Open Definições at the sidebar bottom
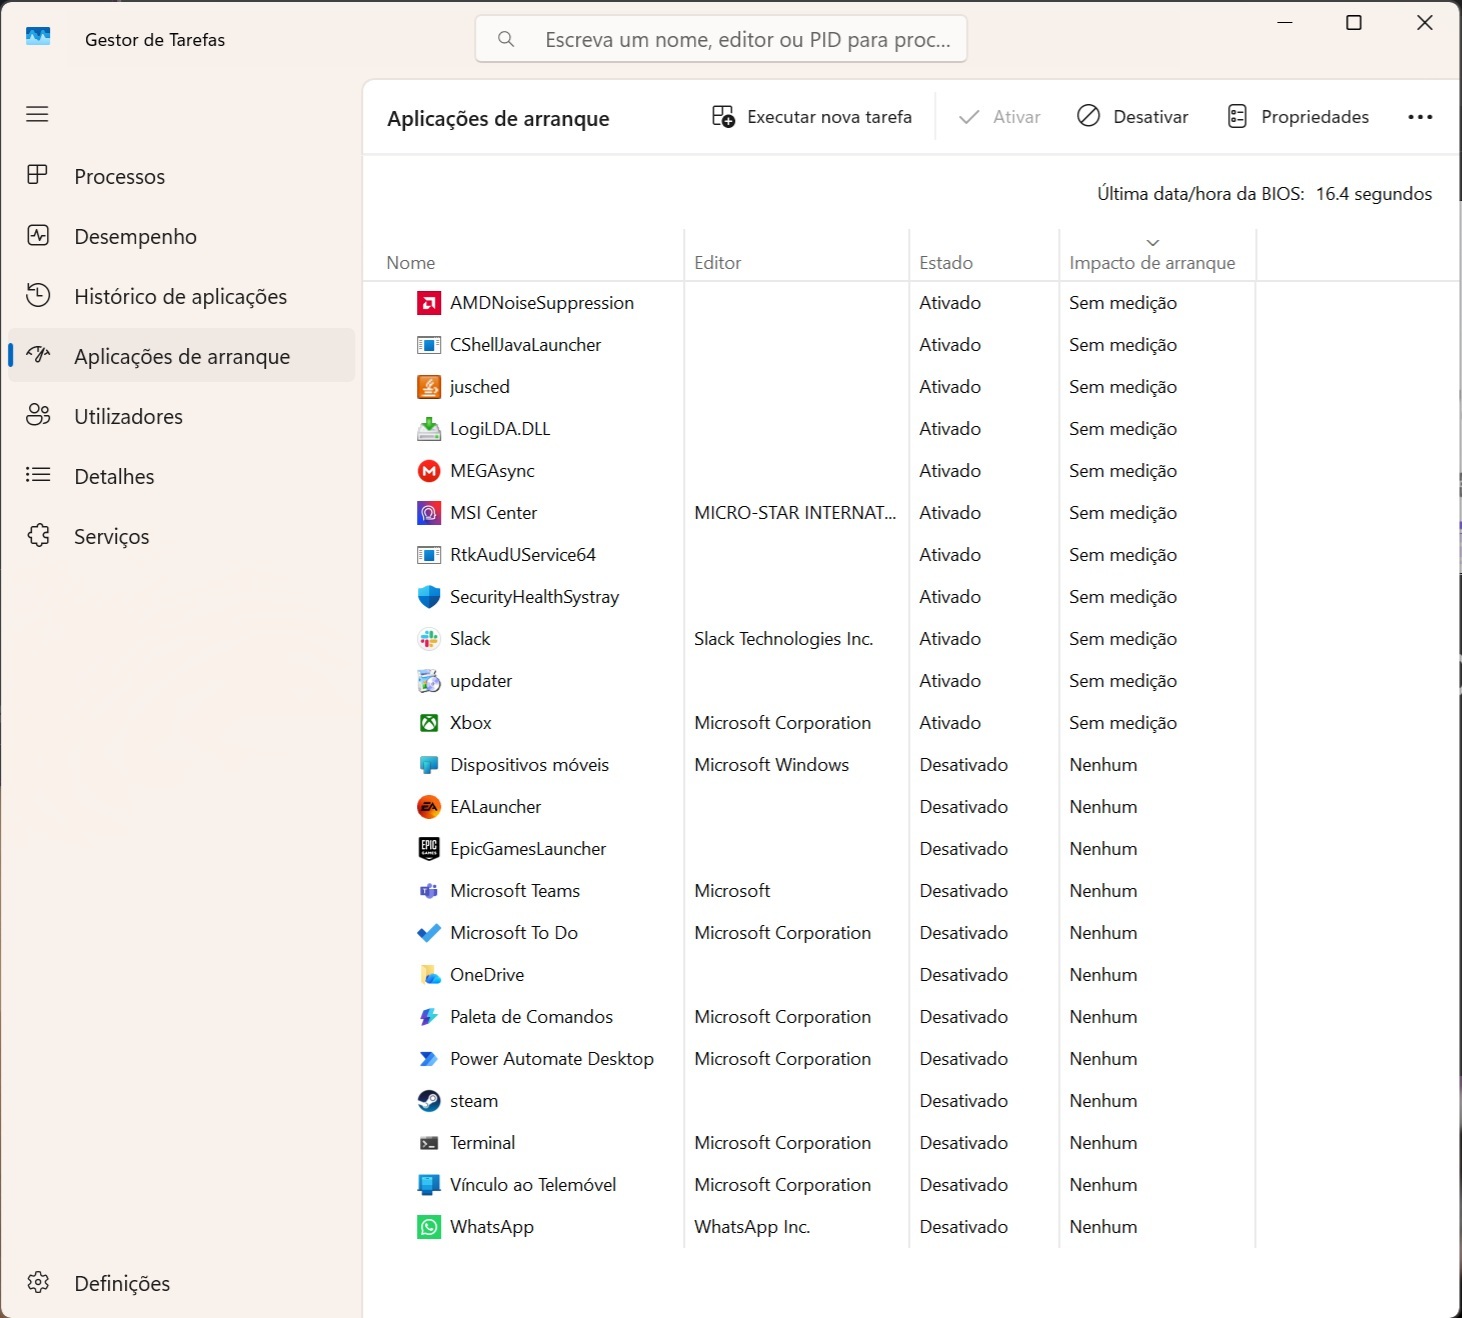This screenshot has width=1462, height=1318. [x=121, y=1283]
